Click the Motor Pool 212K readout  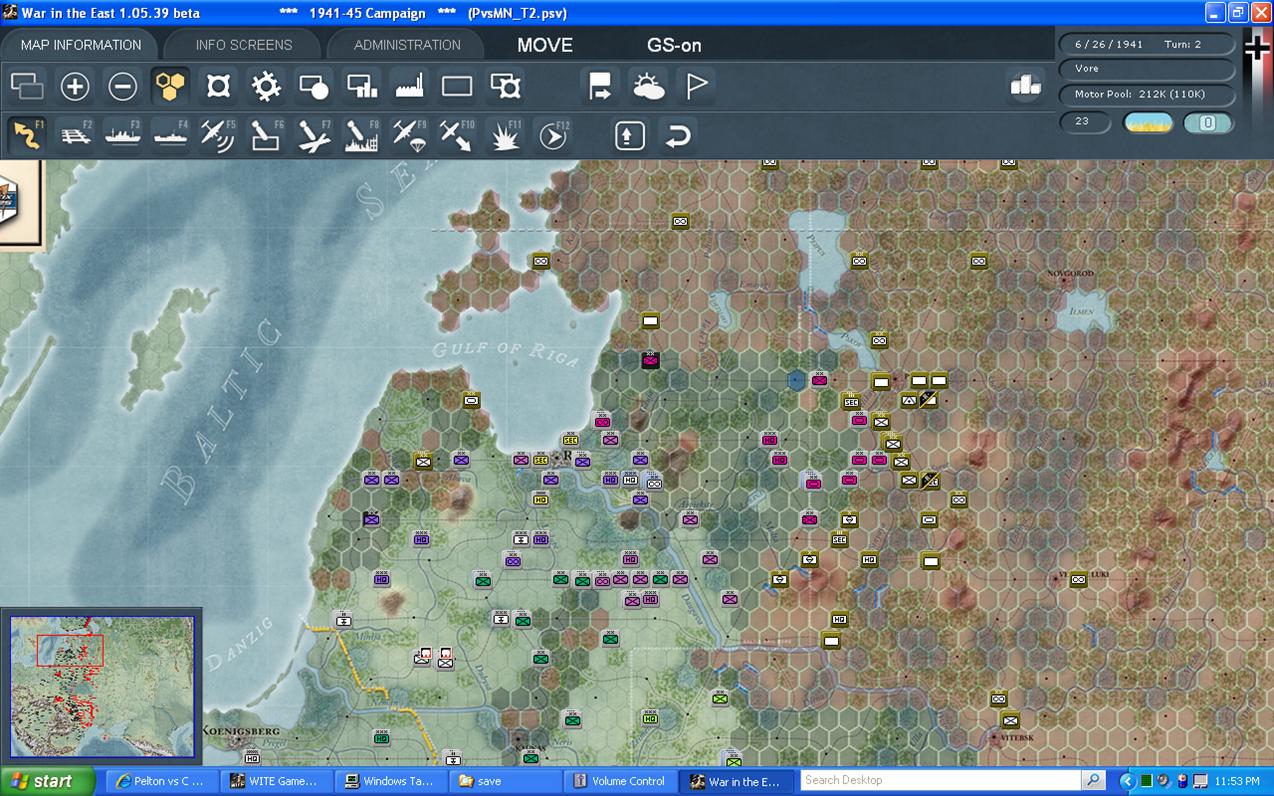(1146, 94)
